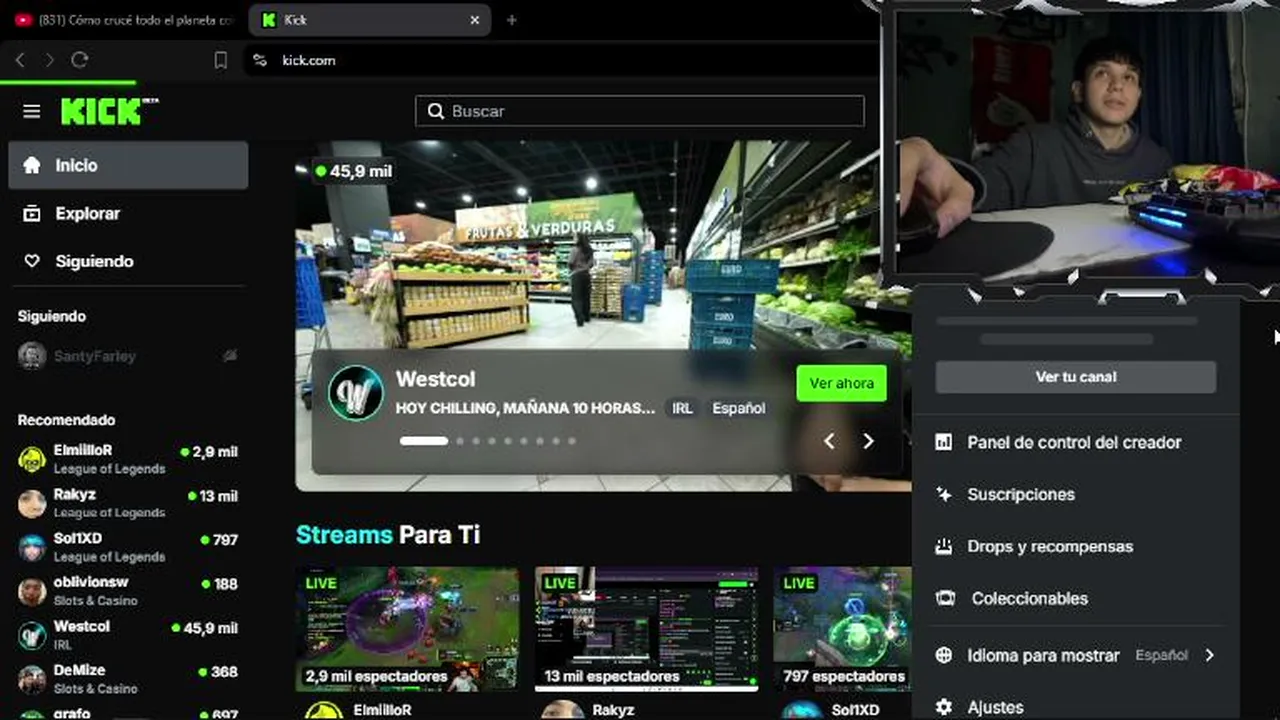The image size is (1280, 720).
Task: Open Coleccionables from the profile menu
Action: click(x=1076, y=598)
